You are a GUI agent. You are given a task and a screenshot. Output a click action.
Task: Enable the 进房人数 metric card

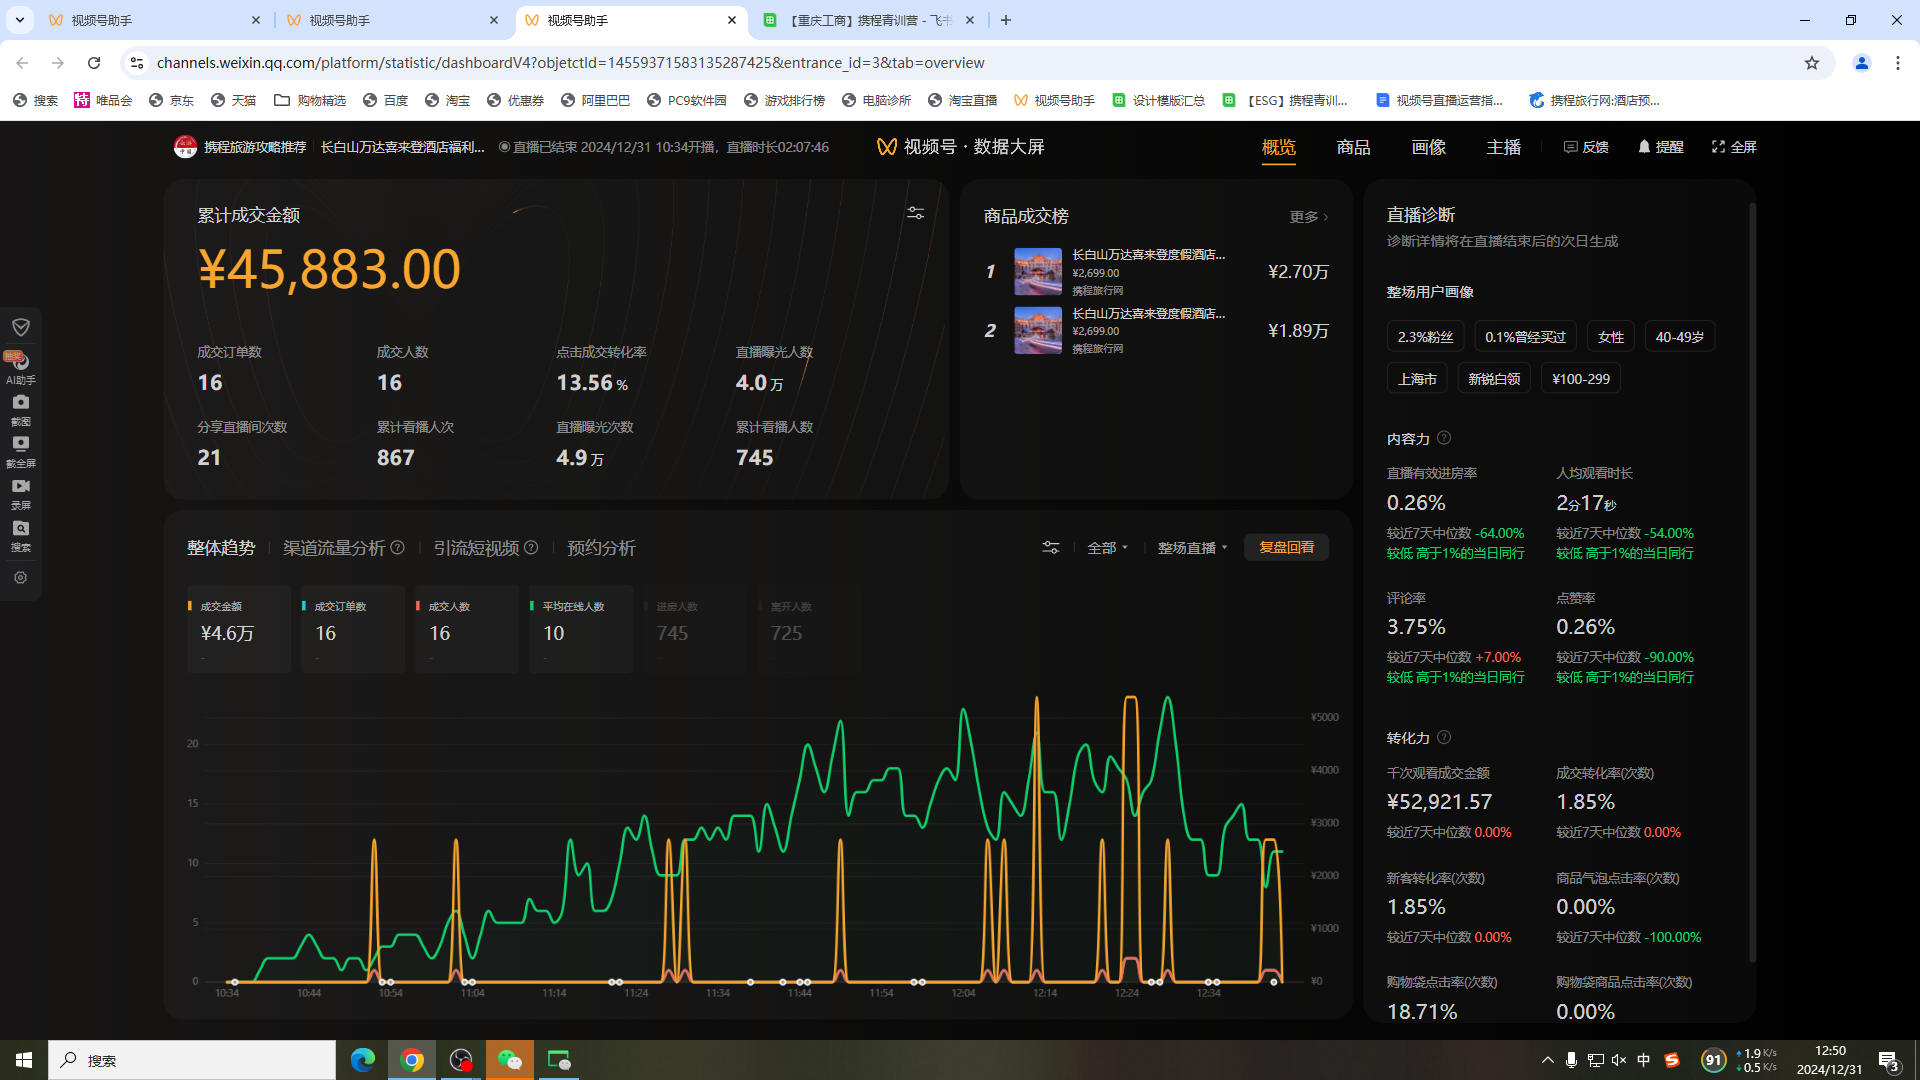click(694, 628)
